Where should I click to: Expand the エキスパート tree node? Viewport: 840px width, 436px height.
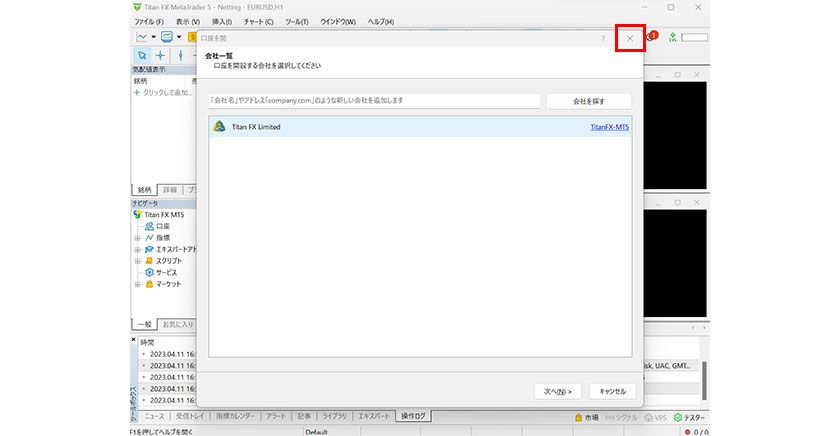click(x=138, y=250)
